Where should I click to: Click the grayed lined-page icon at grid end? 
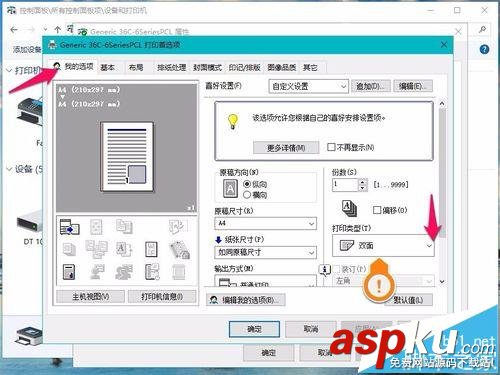click(179, 272)
